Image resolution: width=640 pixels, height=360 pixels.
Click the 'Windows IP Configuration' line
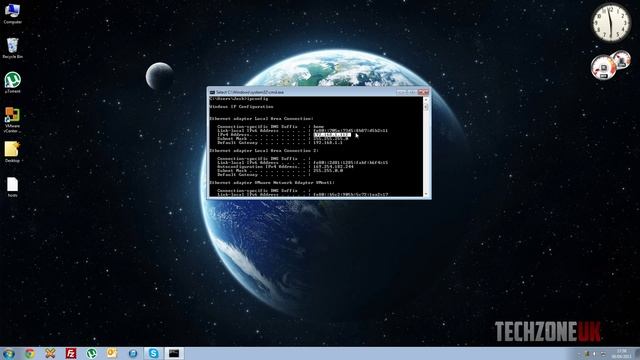coord(242,107)
